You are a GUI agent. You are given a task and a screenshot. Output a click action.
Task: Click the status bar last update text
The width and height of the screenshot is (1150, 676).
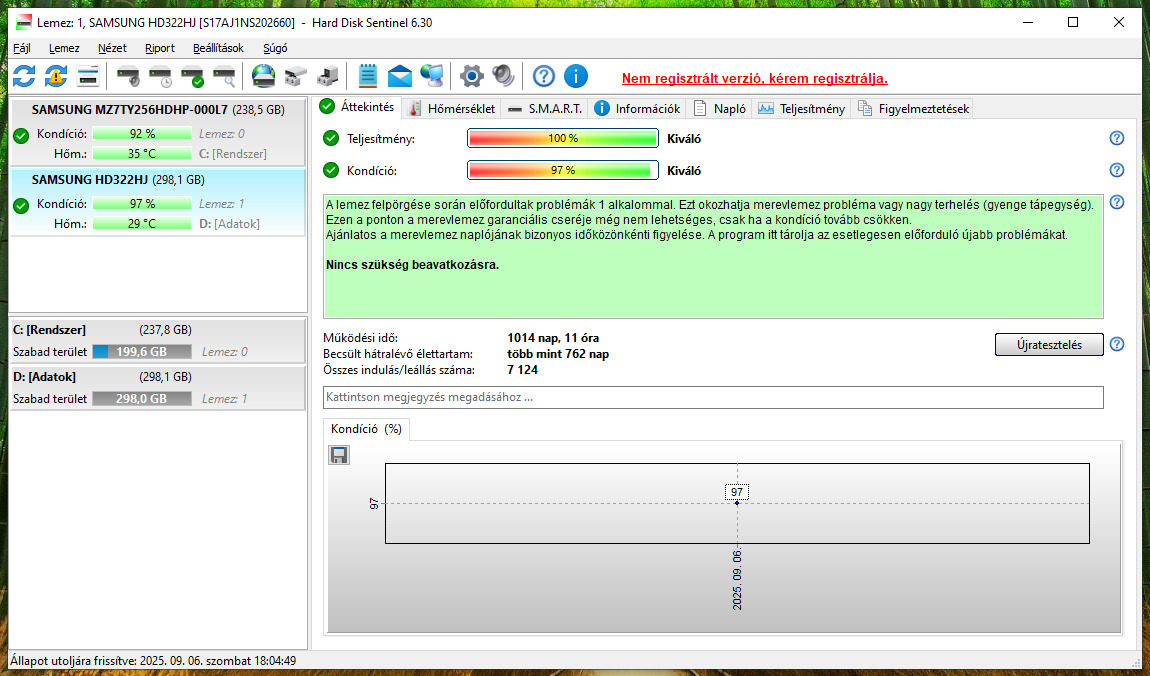(x=153, y=661)
